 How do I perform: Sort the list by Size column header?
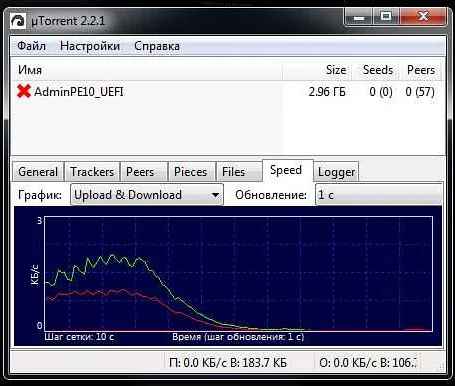coord(317,70)
